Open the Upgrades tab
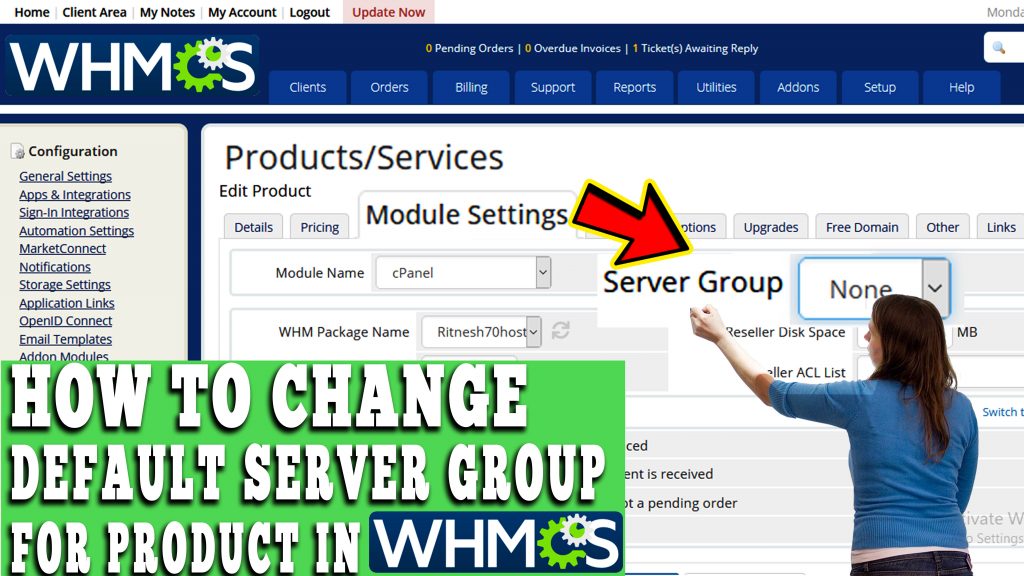The image size is (1024, 576). tap(770, 227)
